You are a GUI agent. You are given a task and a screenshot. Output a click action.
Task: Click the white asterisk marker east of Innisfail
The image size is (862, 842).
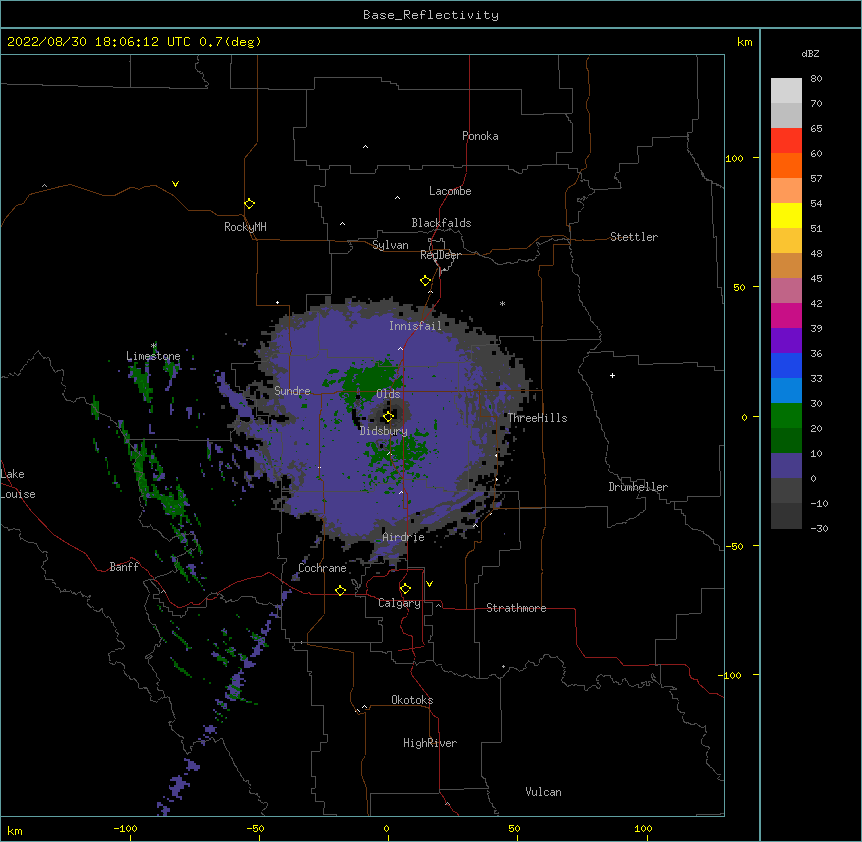point(502,303)
